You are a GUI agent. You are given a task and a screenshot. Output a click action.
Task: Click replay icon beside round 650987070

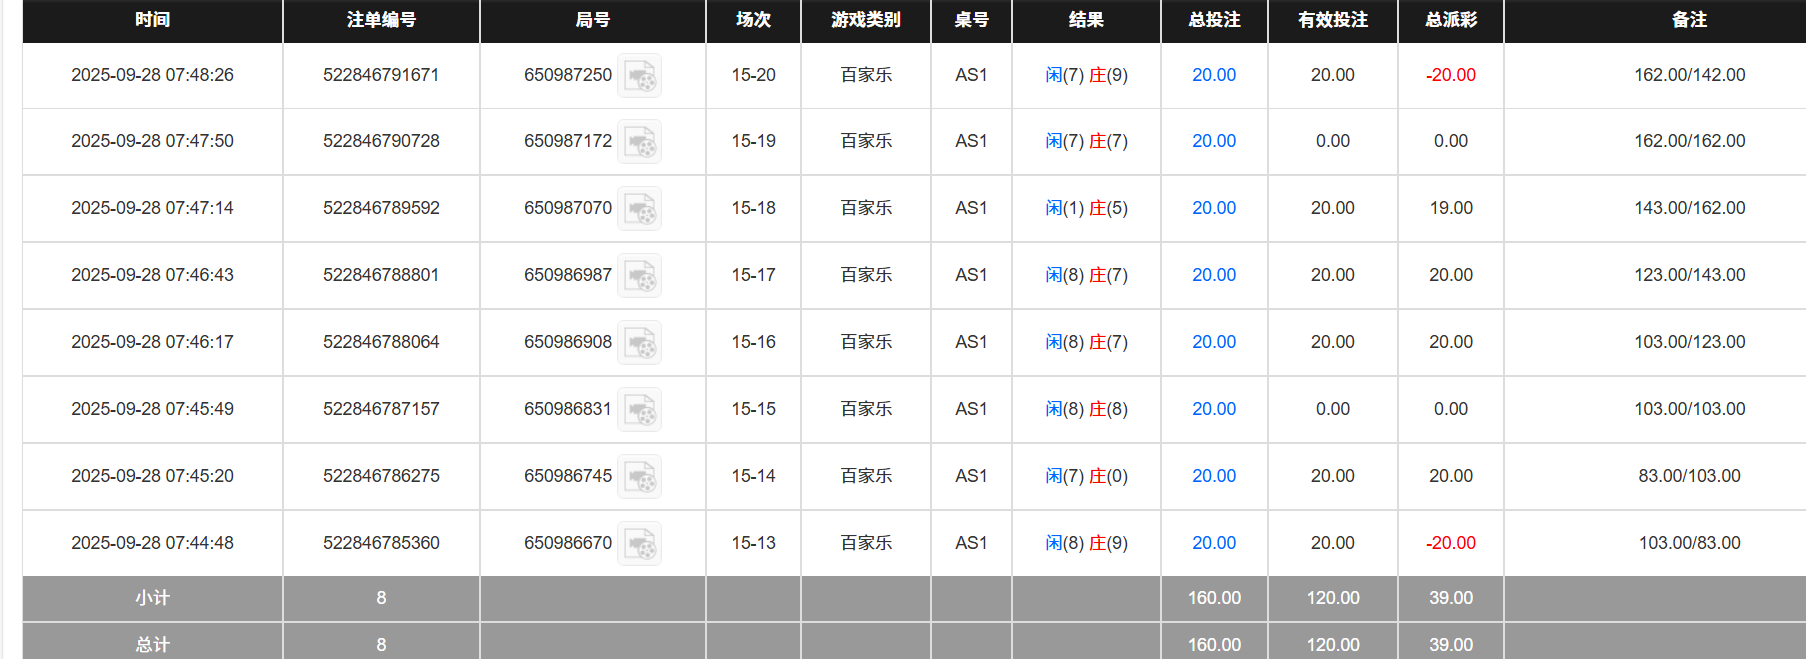[639, 209]
